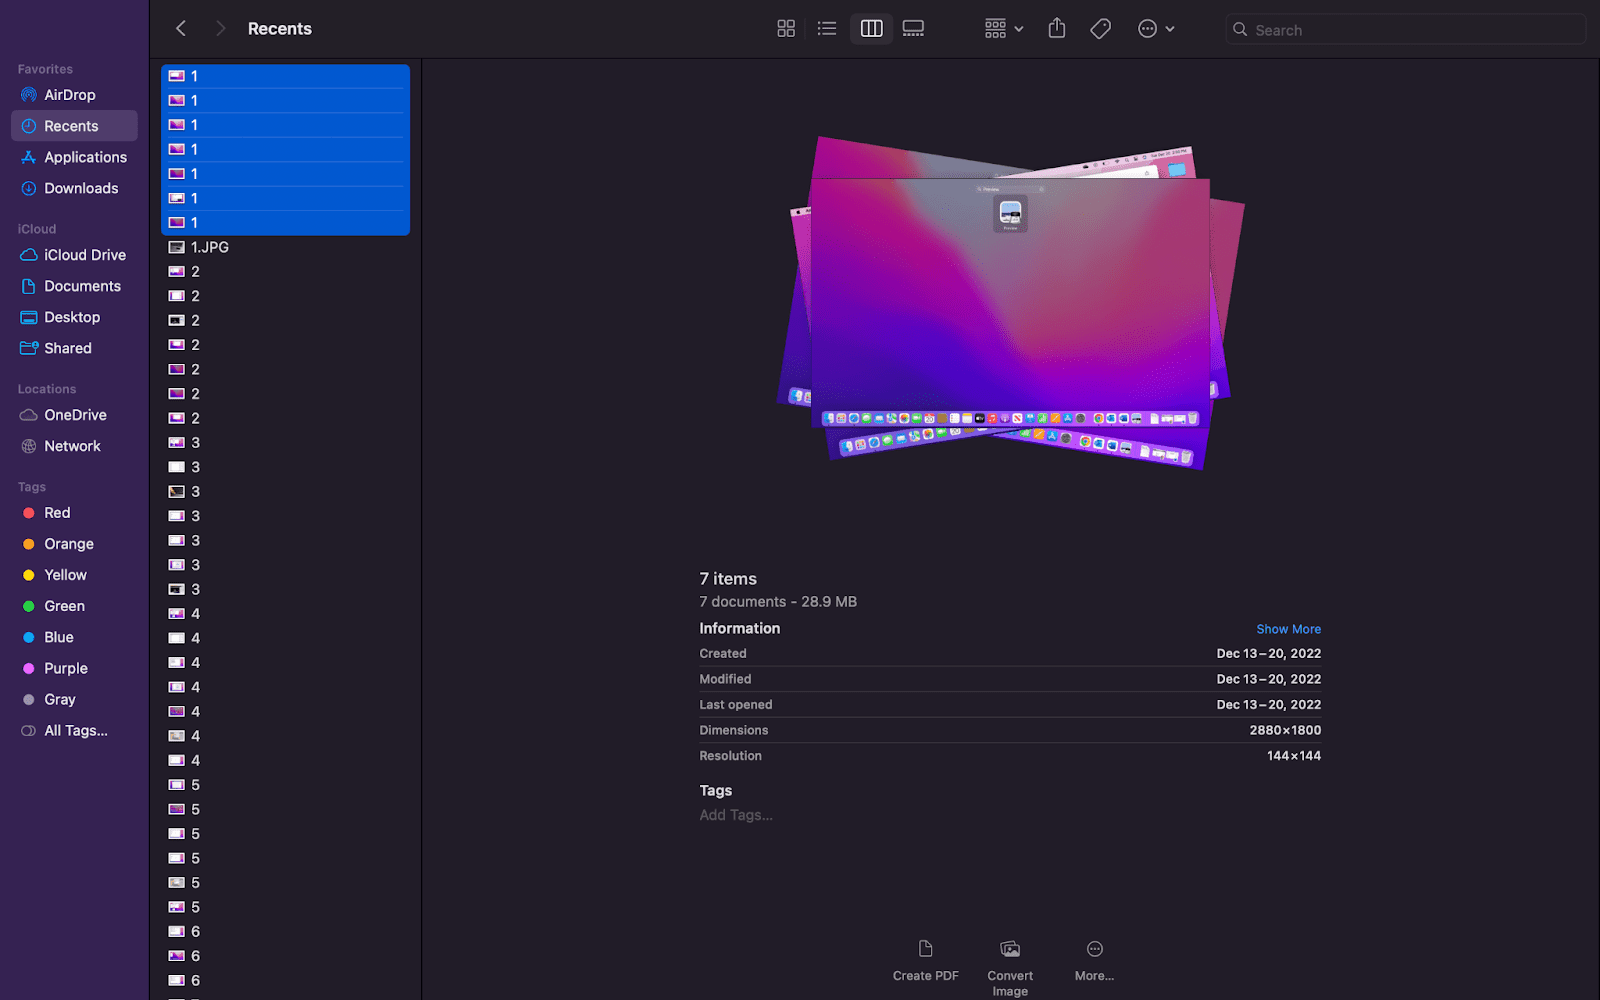This screenshot has height=1000, width=1600.
Task: Open Network location
Action: pyautogui.click(x=74, y=446)
